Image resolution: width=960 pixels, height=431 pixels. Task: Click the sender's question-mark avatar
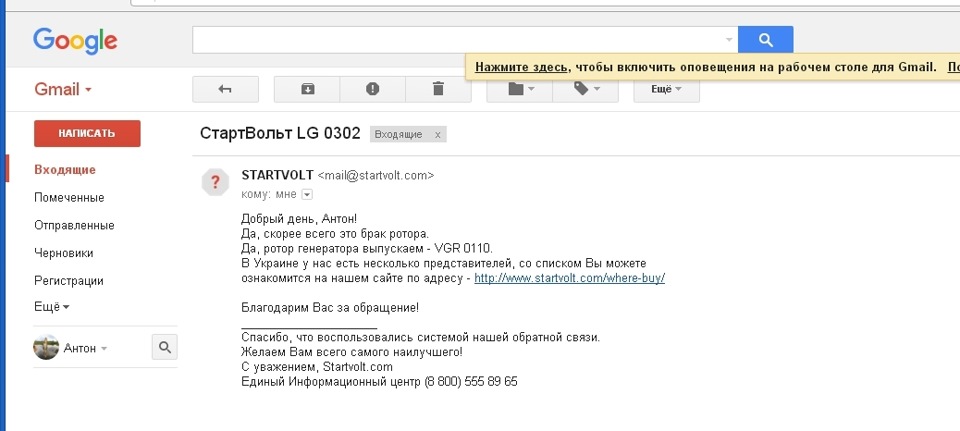(215, 182)
